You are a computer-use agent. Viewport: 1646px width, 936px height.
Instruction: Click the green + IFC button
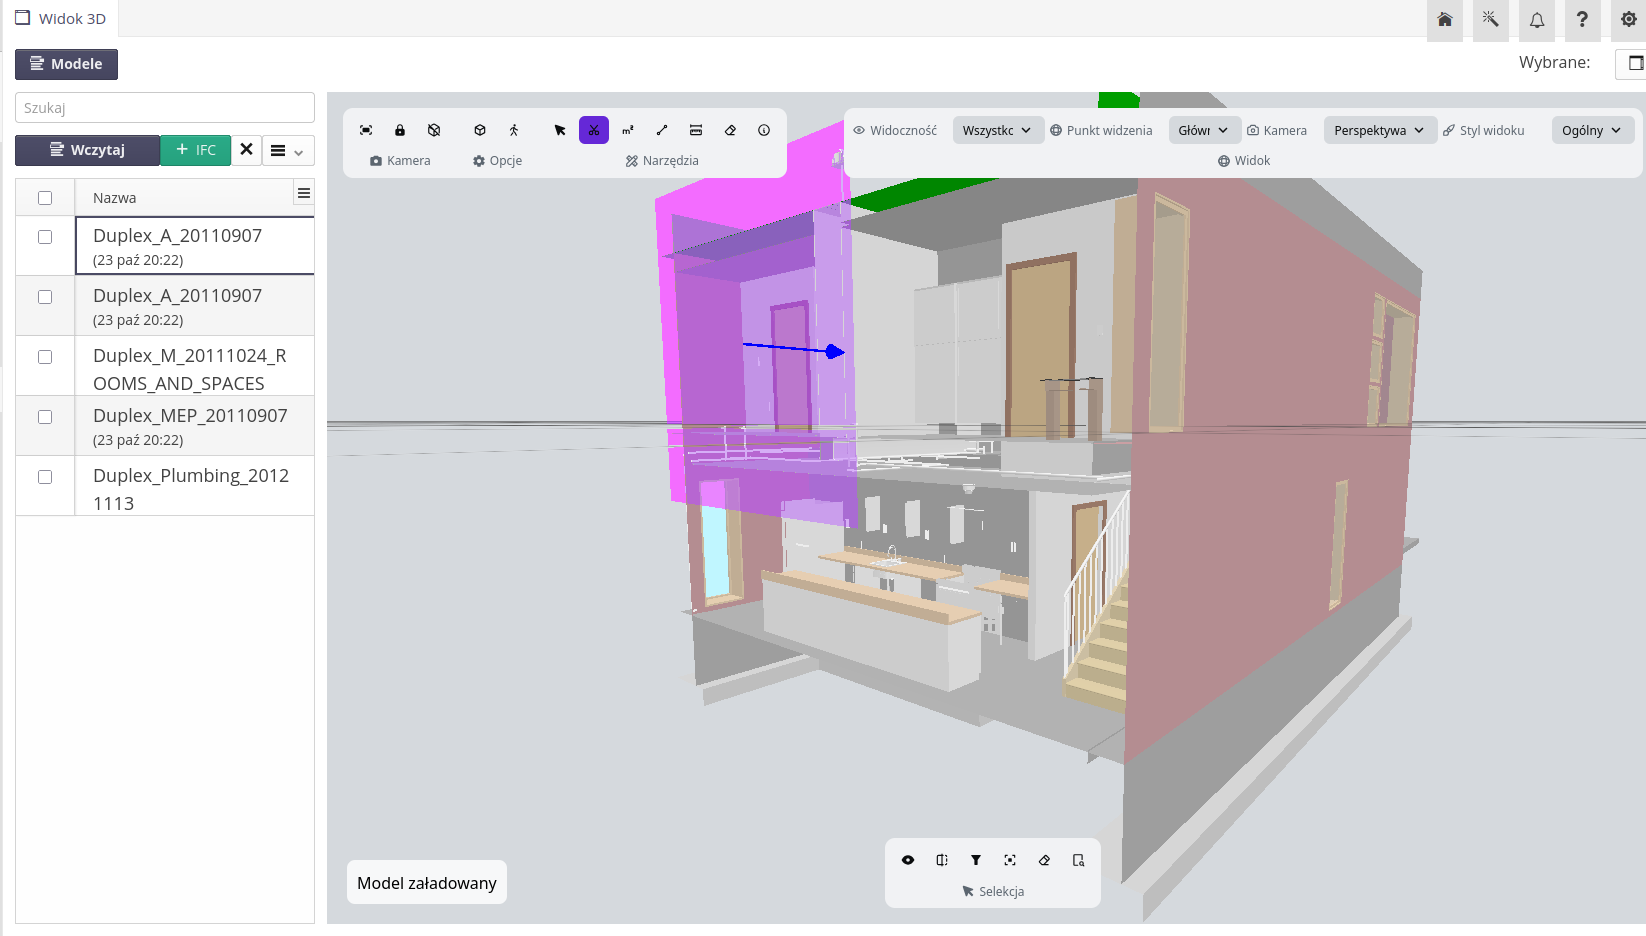(x=196, y=150)
